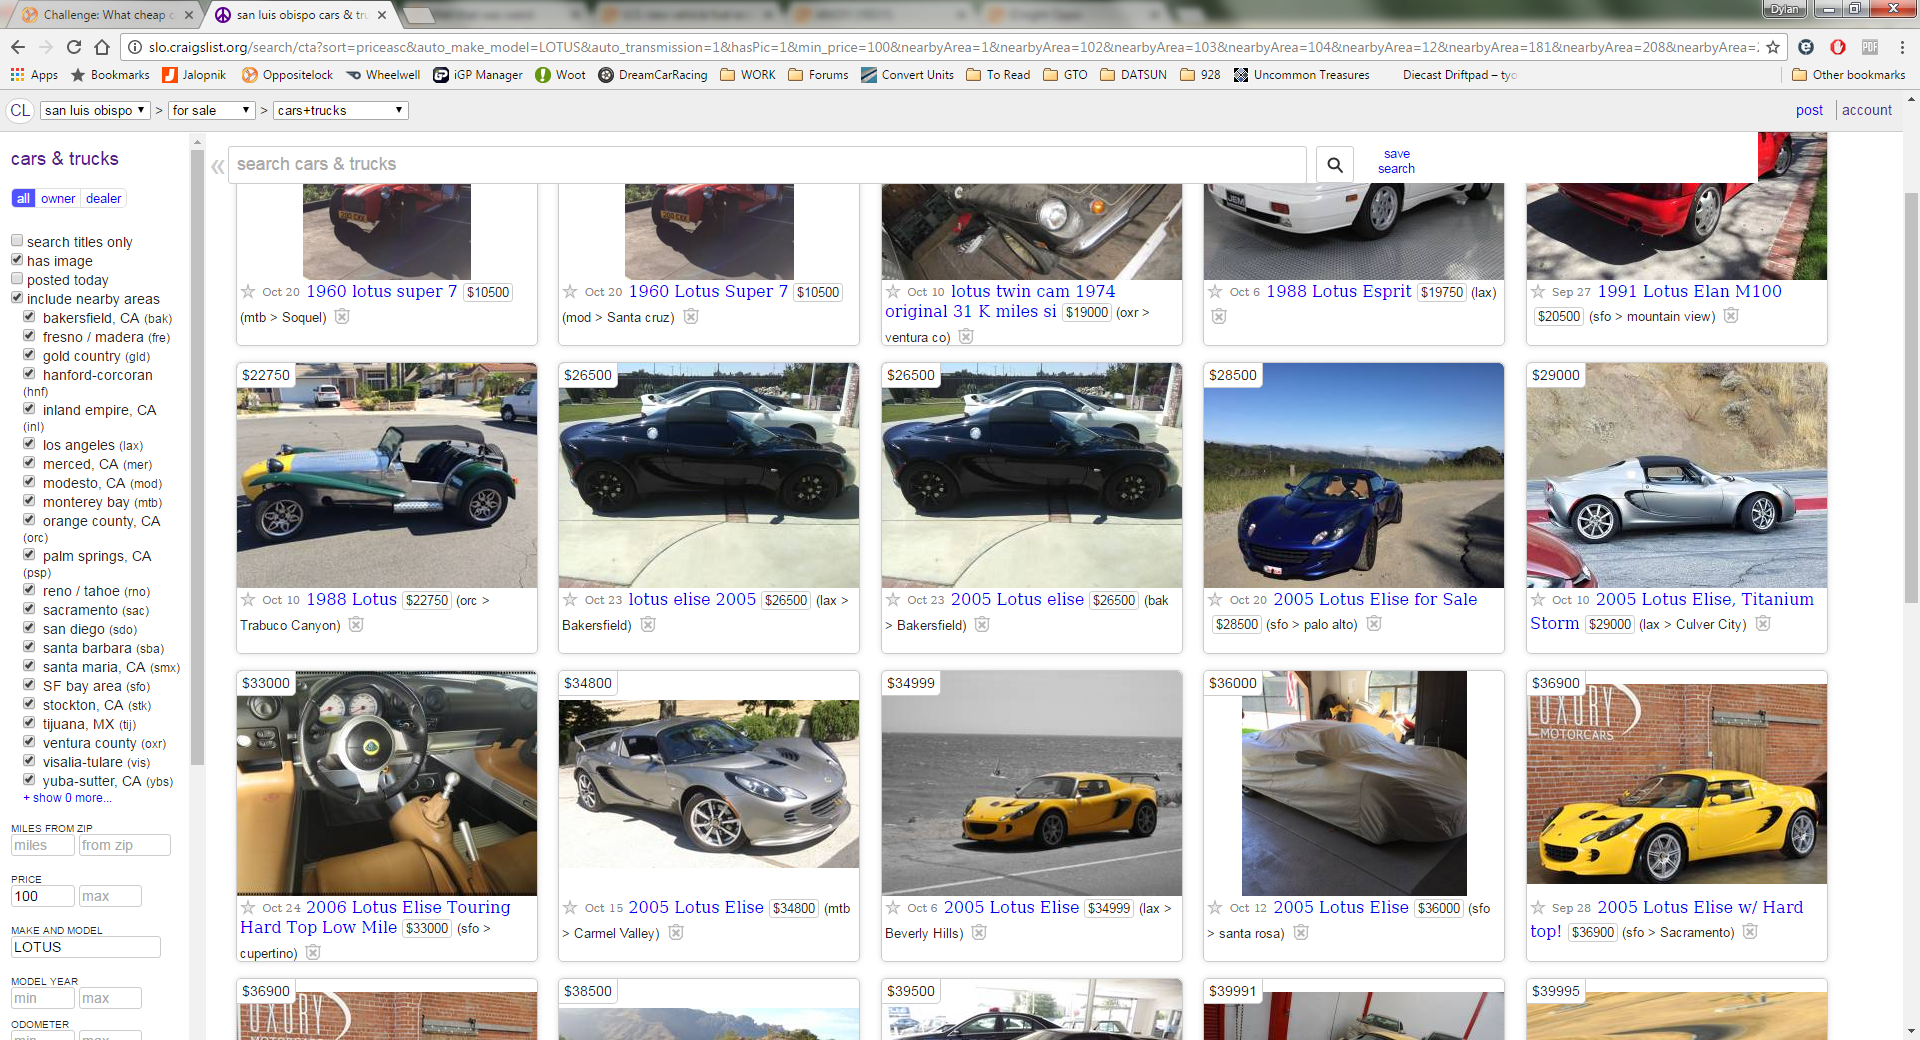Select the all sellers tab

(x=23, y=198)
